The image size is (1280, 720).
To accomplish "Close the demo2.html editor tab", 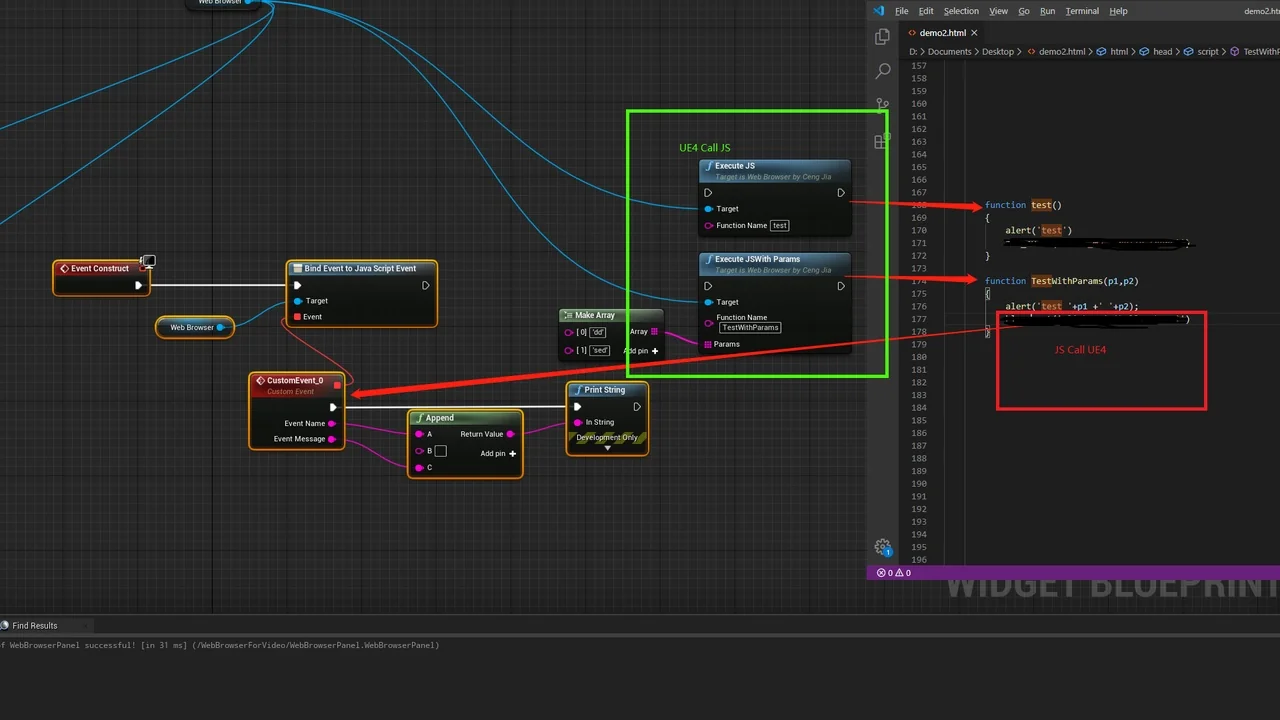I will 976,33.
